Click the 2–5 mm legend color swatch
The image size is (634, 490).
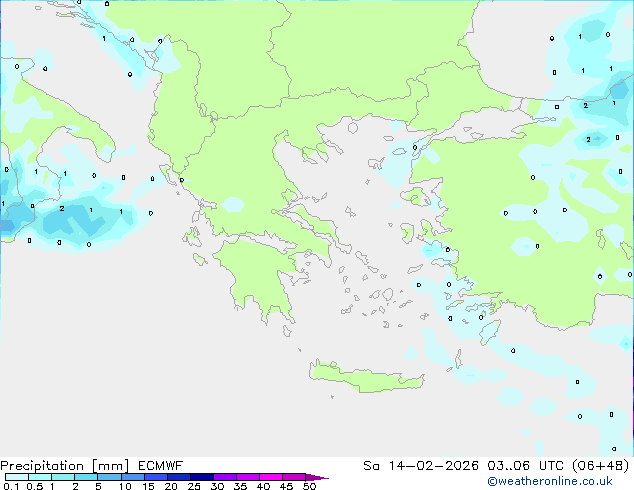(x=86, y=477)
